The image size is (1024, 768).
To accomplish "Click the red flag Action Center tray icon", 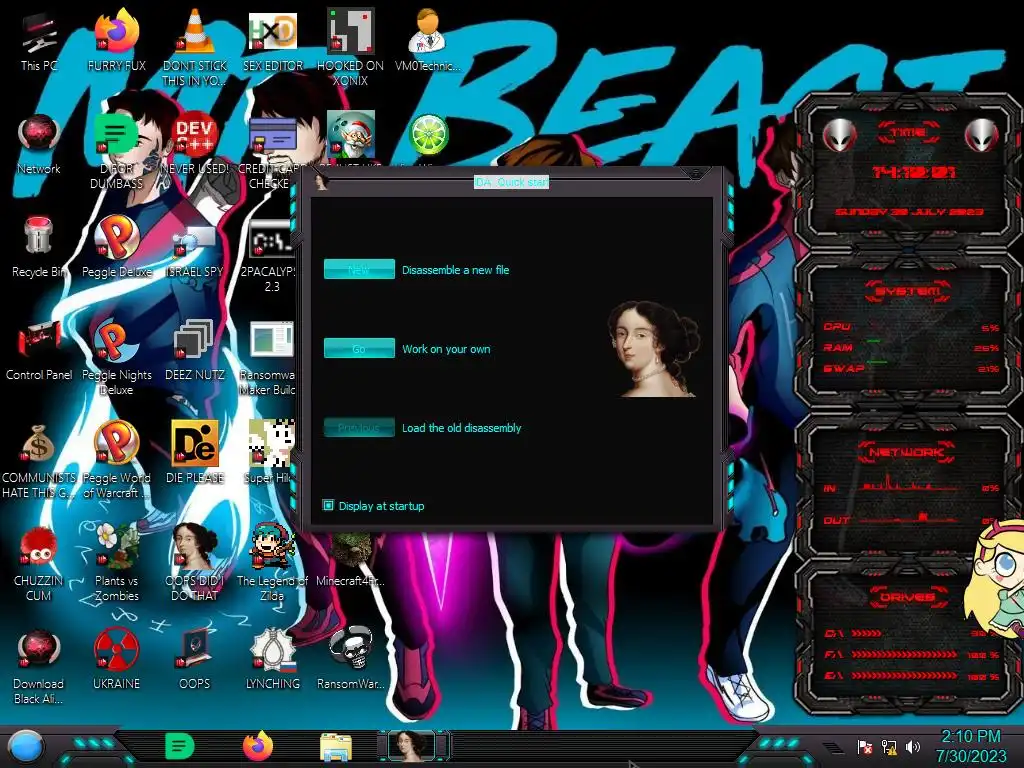I will click(865, 747).
